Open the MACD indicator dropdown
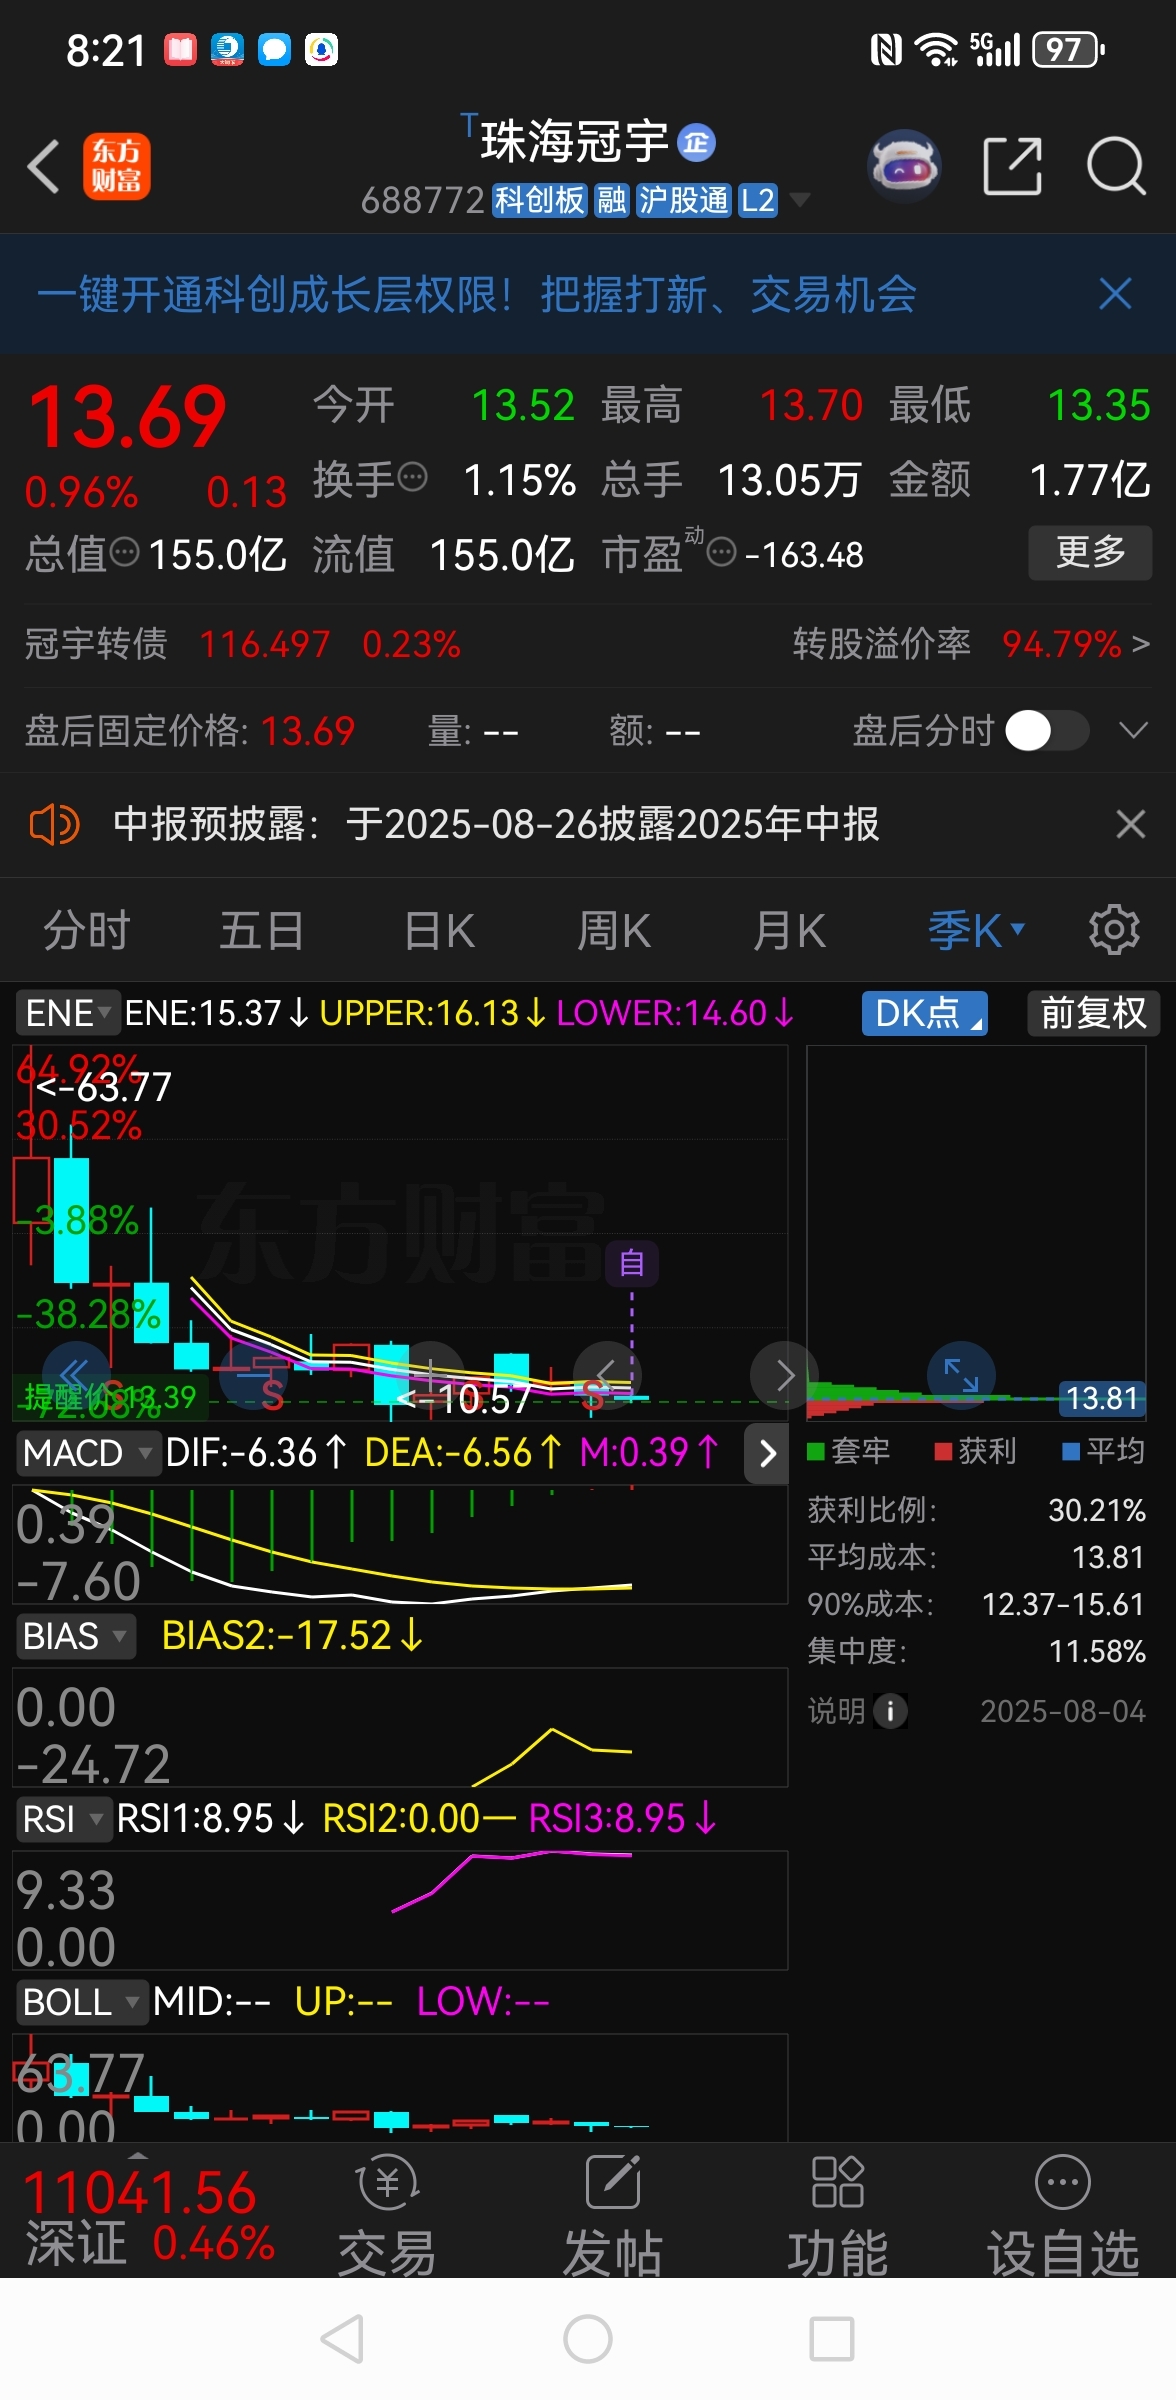This screenshot has width=1176, height=2400. (x=88, y=1453)
